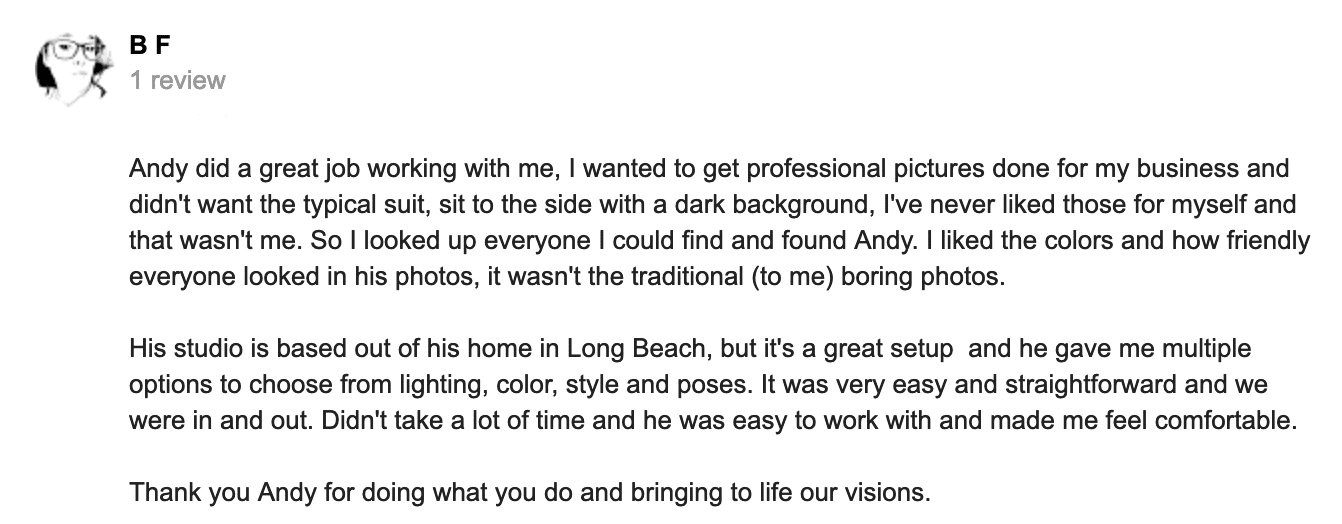Open the B F reviewer profile name

(x=147, y=45)
